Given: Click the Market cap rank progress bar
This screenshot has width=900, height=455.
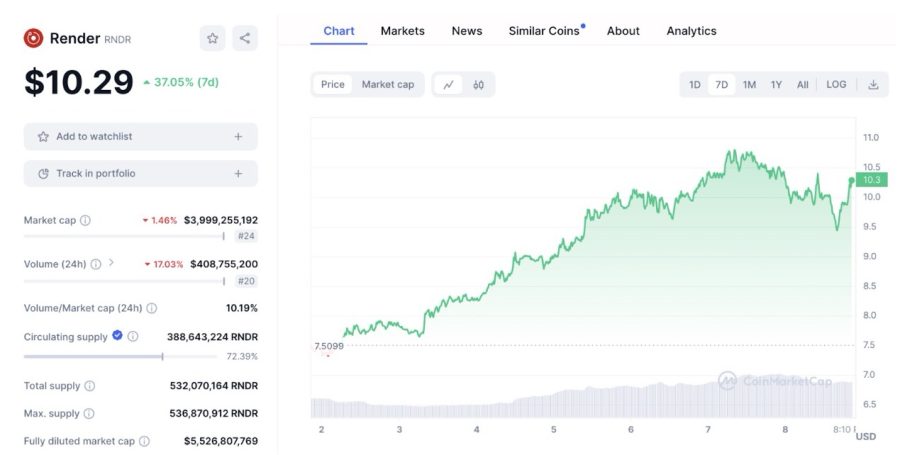Looking at the screenshot, I should (x=124, y=236).
